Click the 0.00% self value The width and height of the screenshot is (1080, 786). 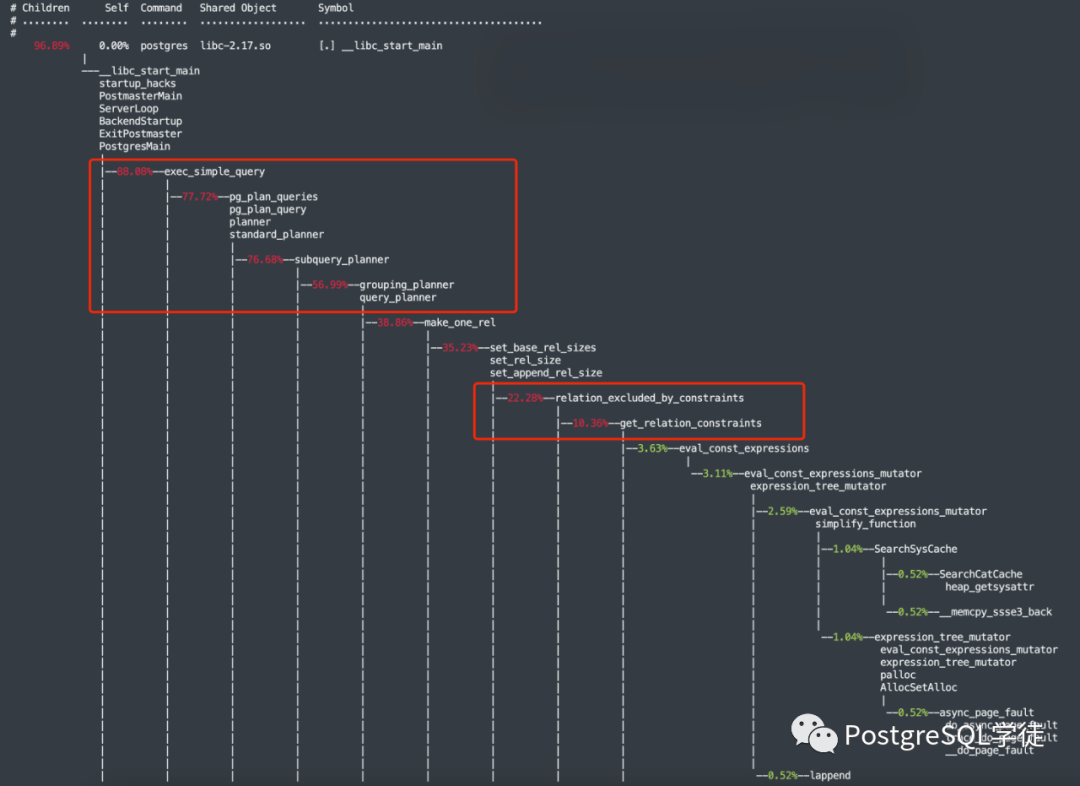click(114, 45)
